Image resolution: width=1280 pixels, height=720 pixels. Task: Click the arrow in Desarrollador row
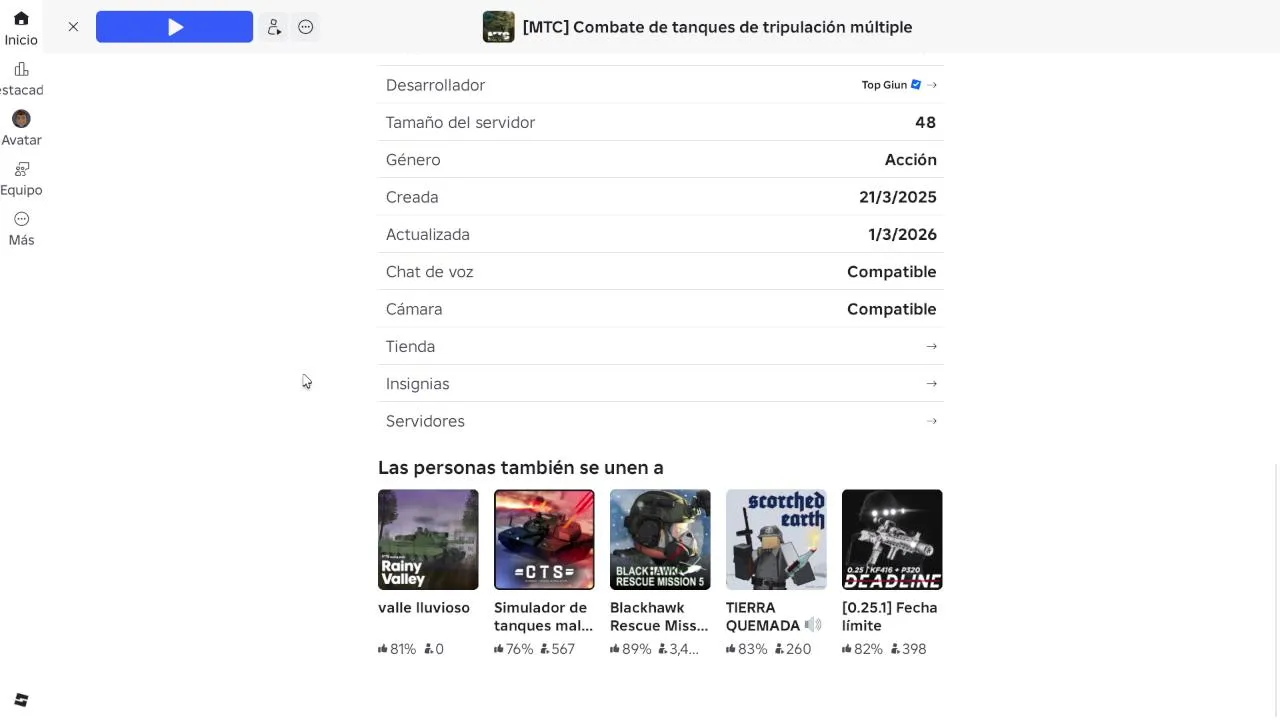pos(932,85)
